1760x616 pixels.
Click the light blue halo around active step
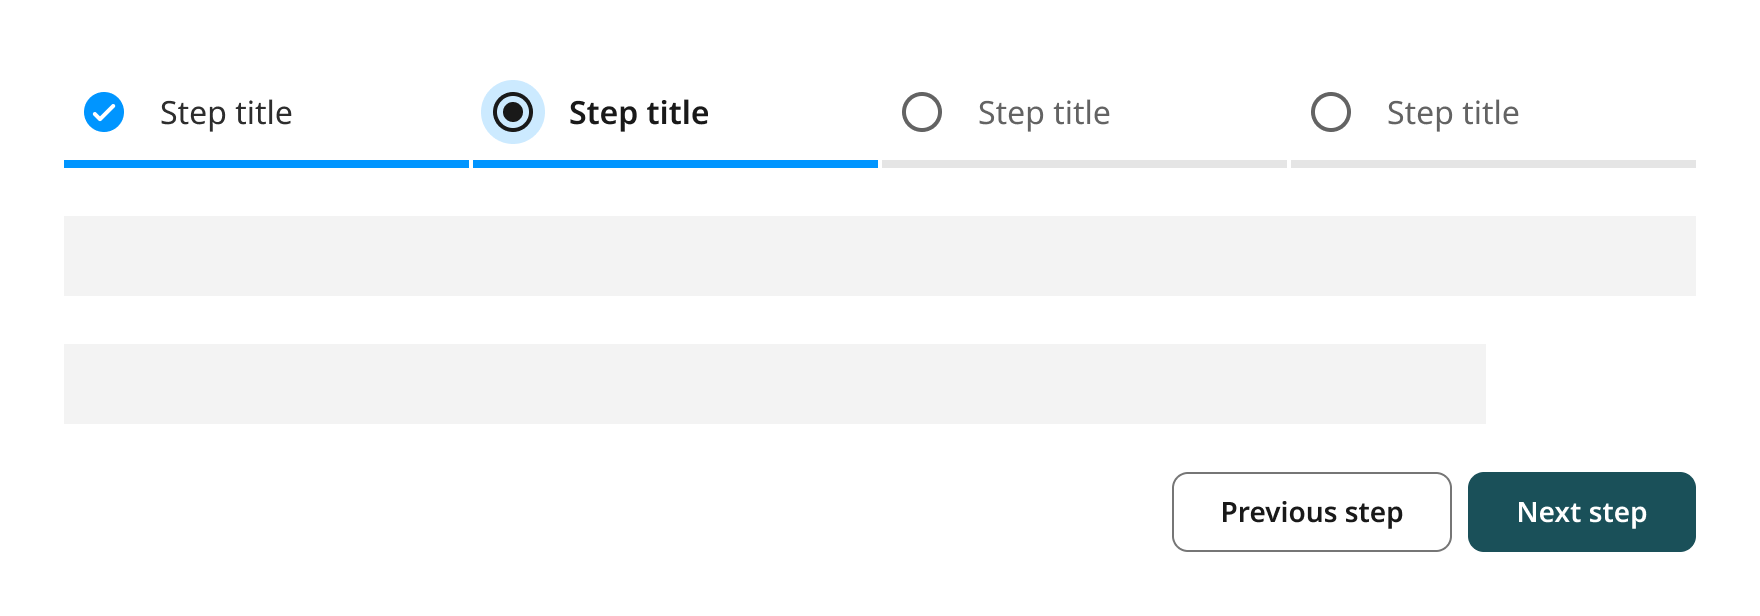[x=513, y=112]
